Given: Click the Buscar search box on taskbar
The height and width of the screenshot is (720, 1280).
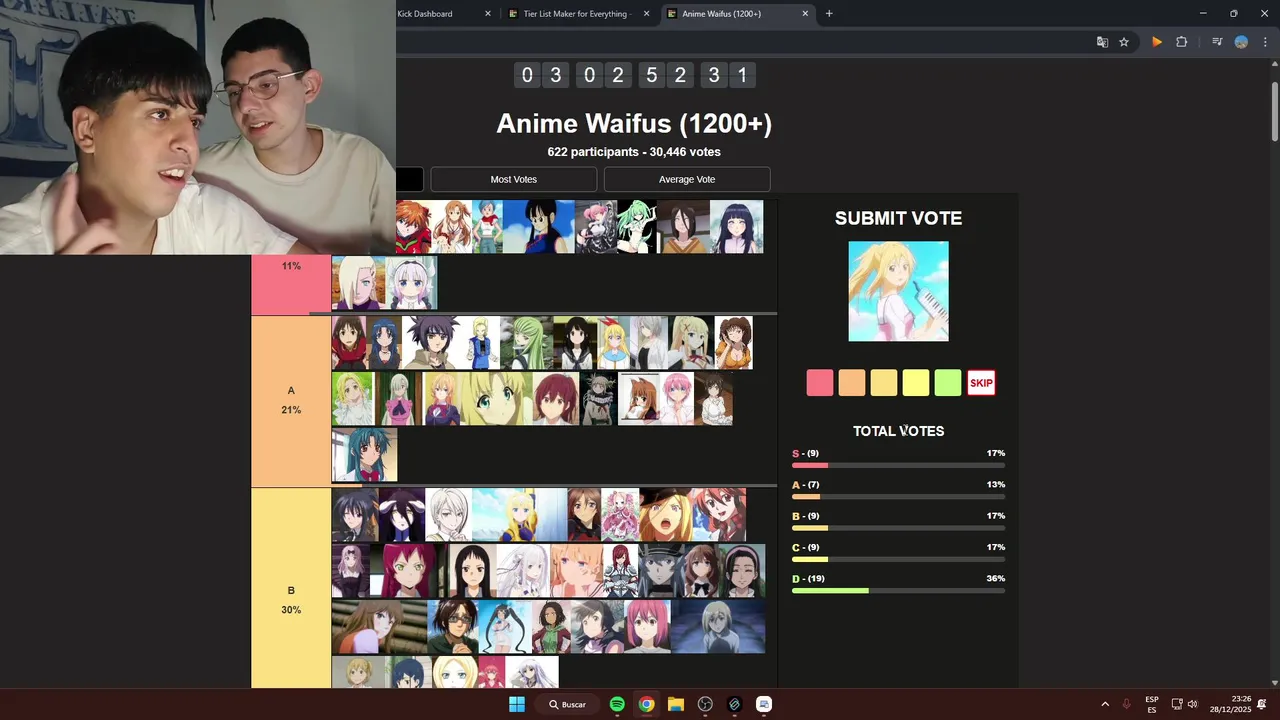Looking at the screenshot, I should click(569, 704).
